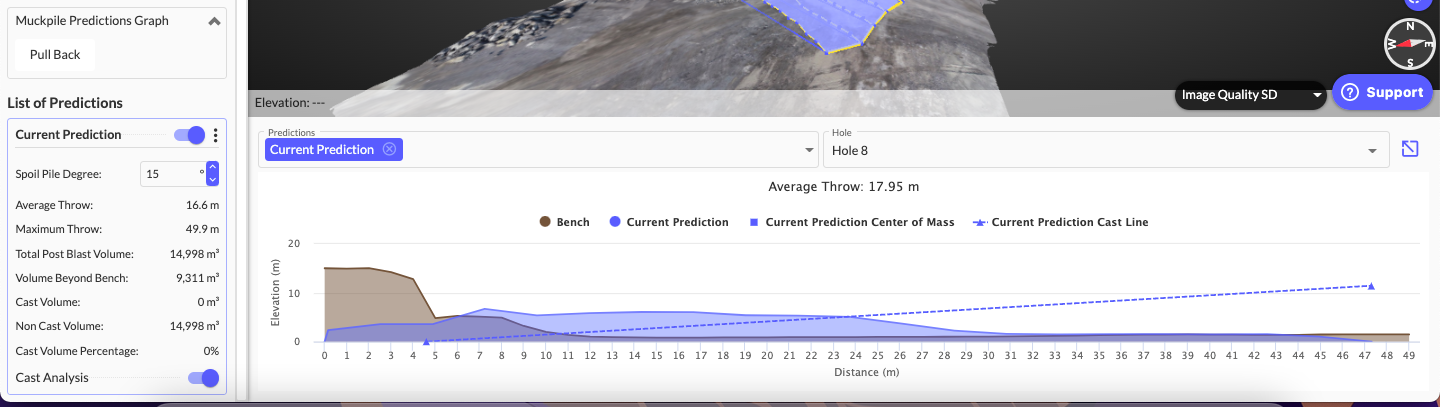Expand the graph with the pop-out icon

[1410, 149]
